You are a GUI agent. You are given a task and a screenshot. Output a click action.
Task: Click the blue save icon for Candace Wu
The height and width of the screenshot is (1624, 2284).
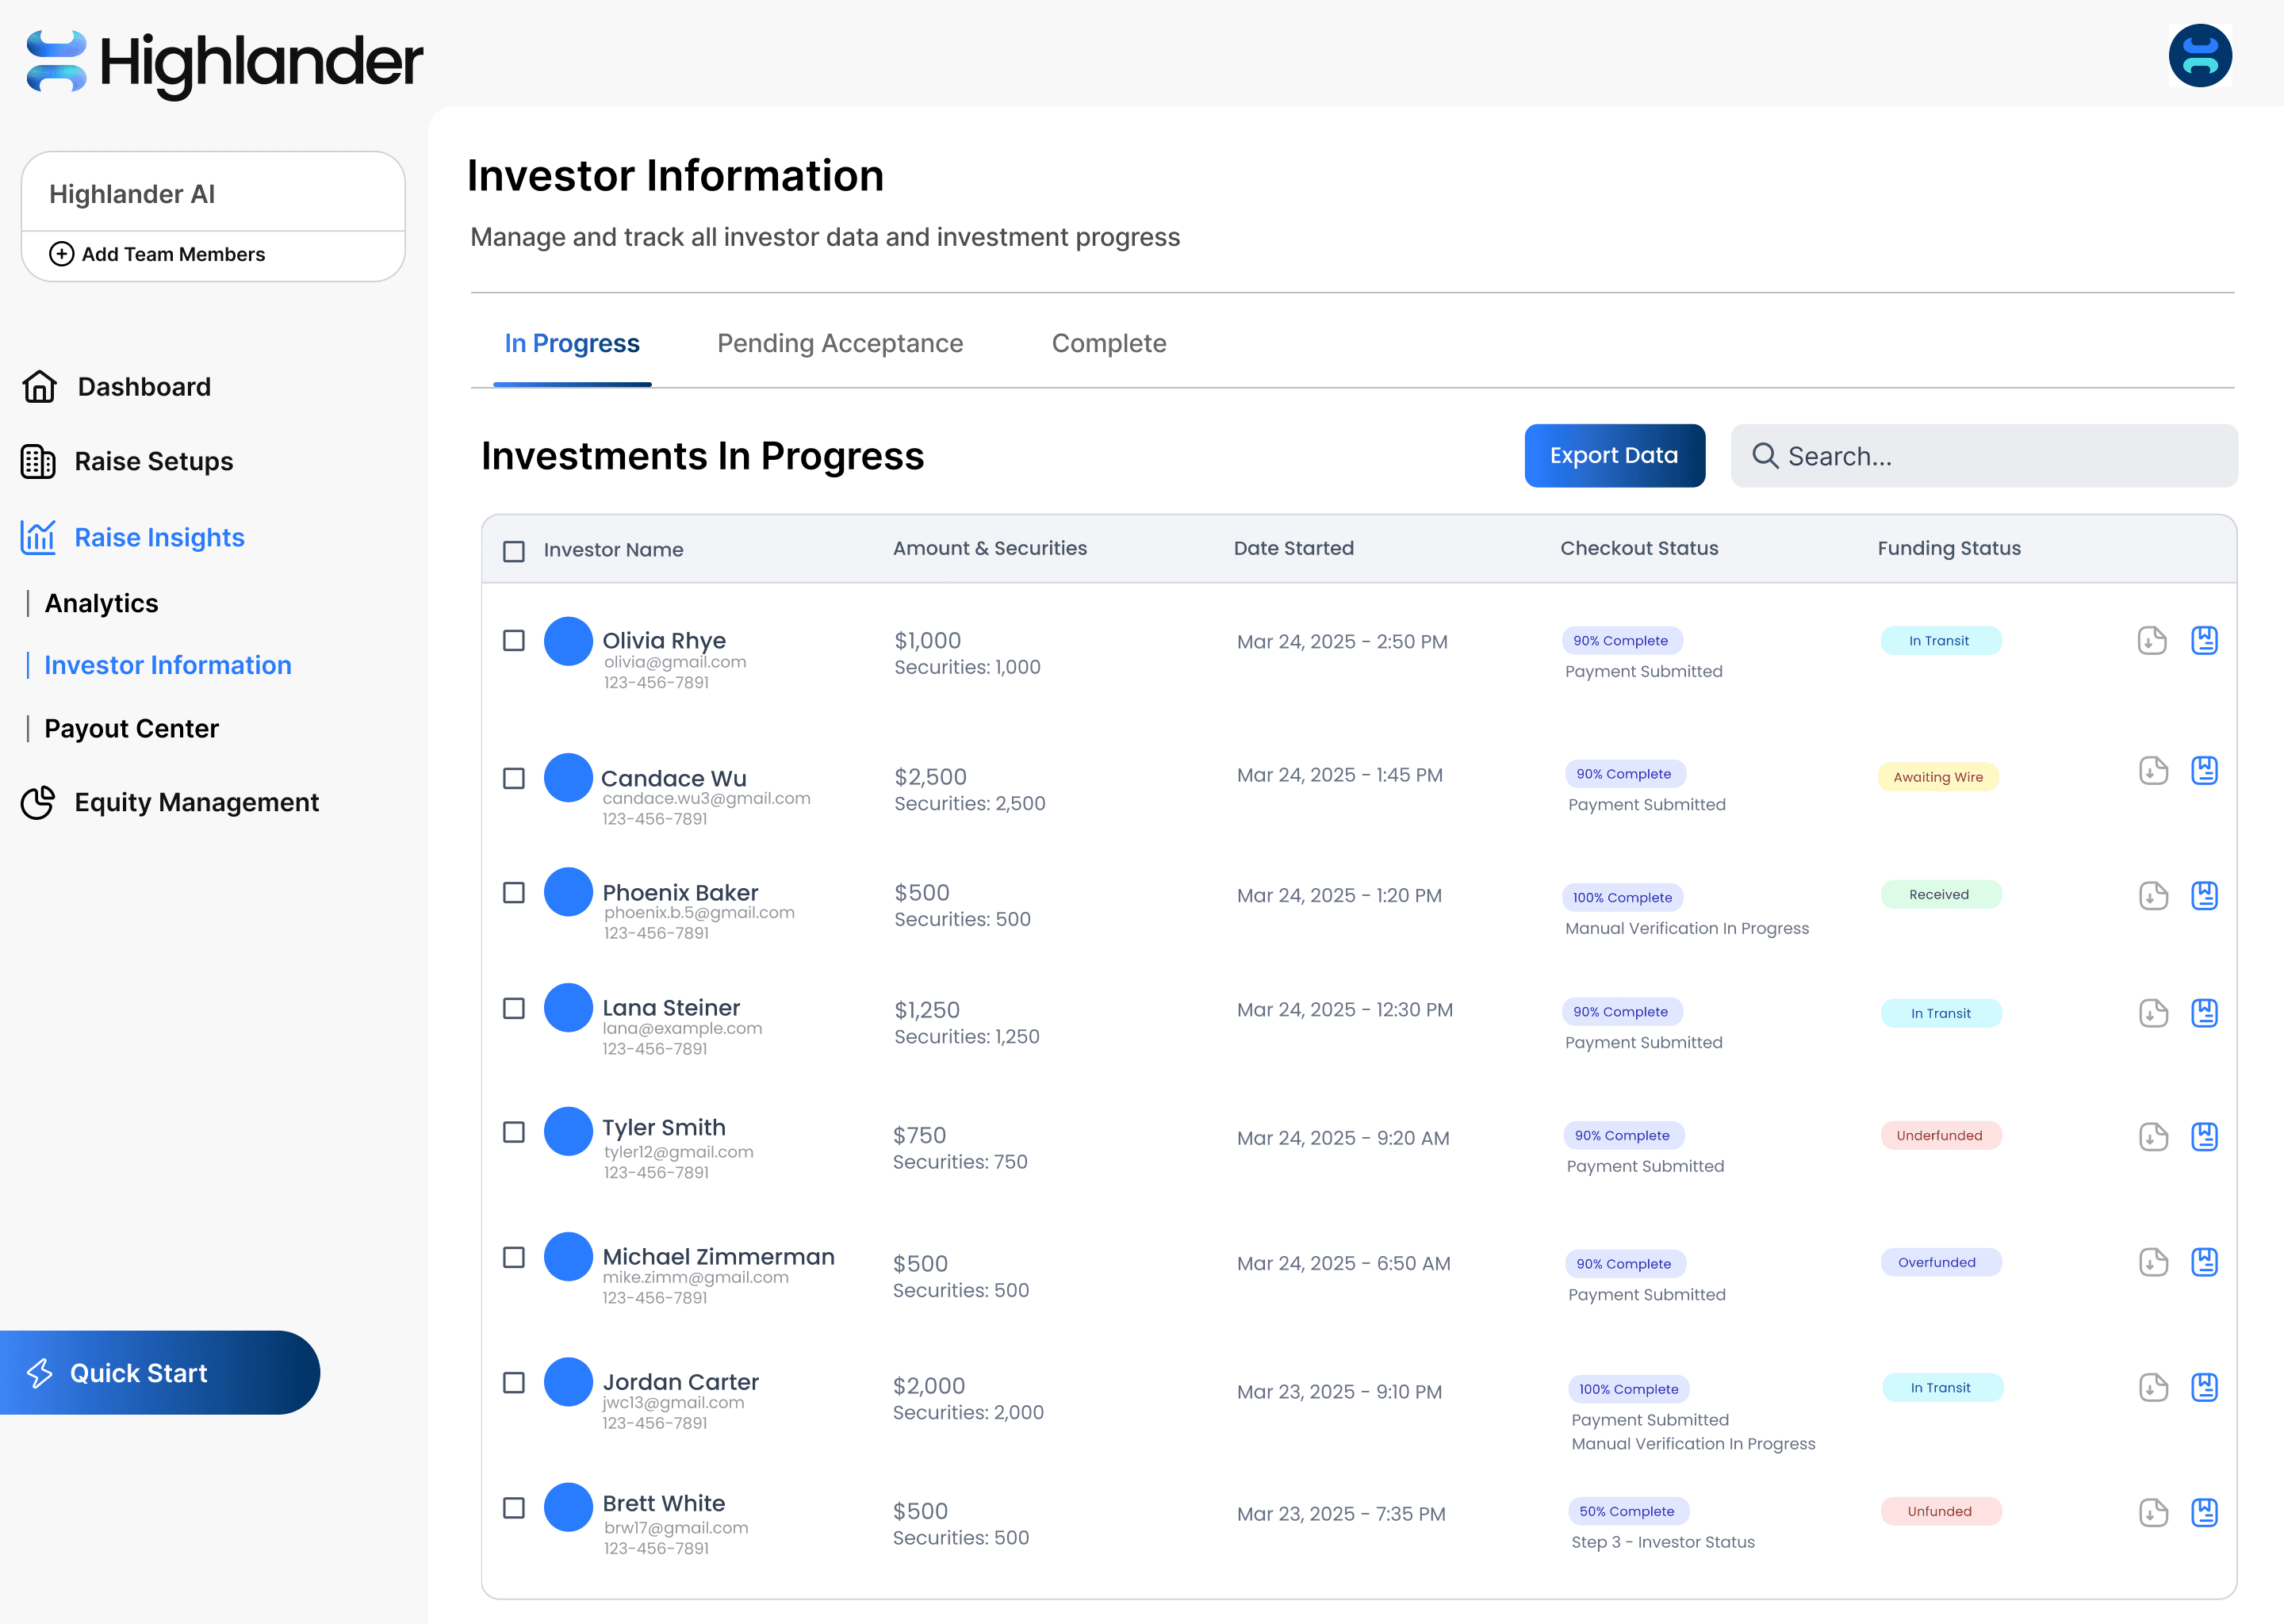tap(2204, 771)
